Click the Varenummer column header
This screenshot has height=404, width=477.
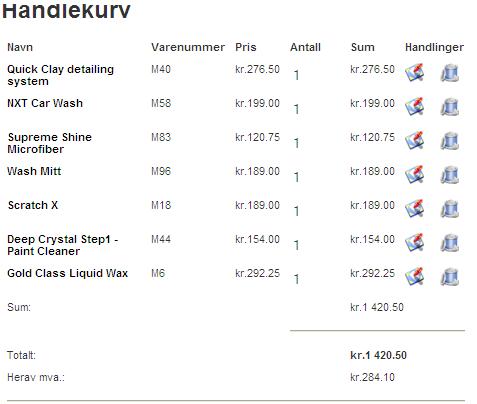tap(188, 47)
